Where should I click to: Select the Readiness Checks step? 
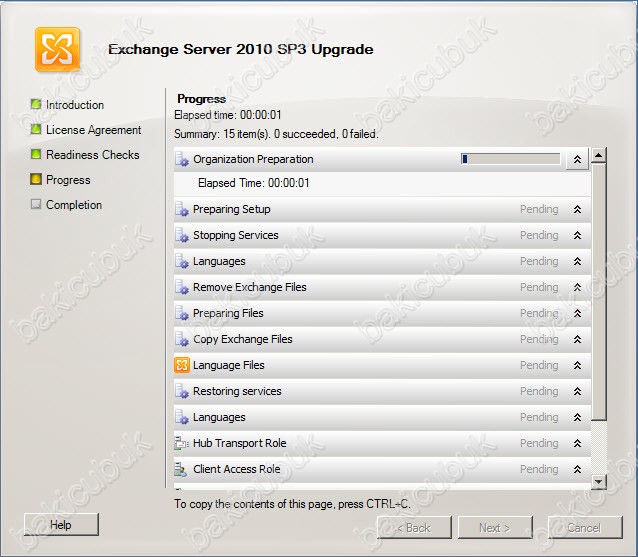pos(93,155)
